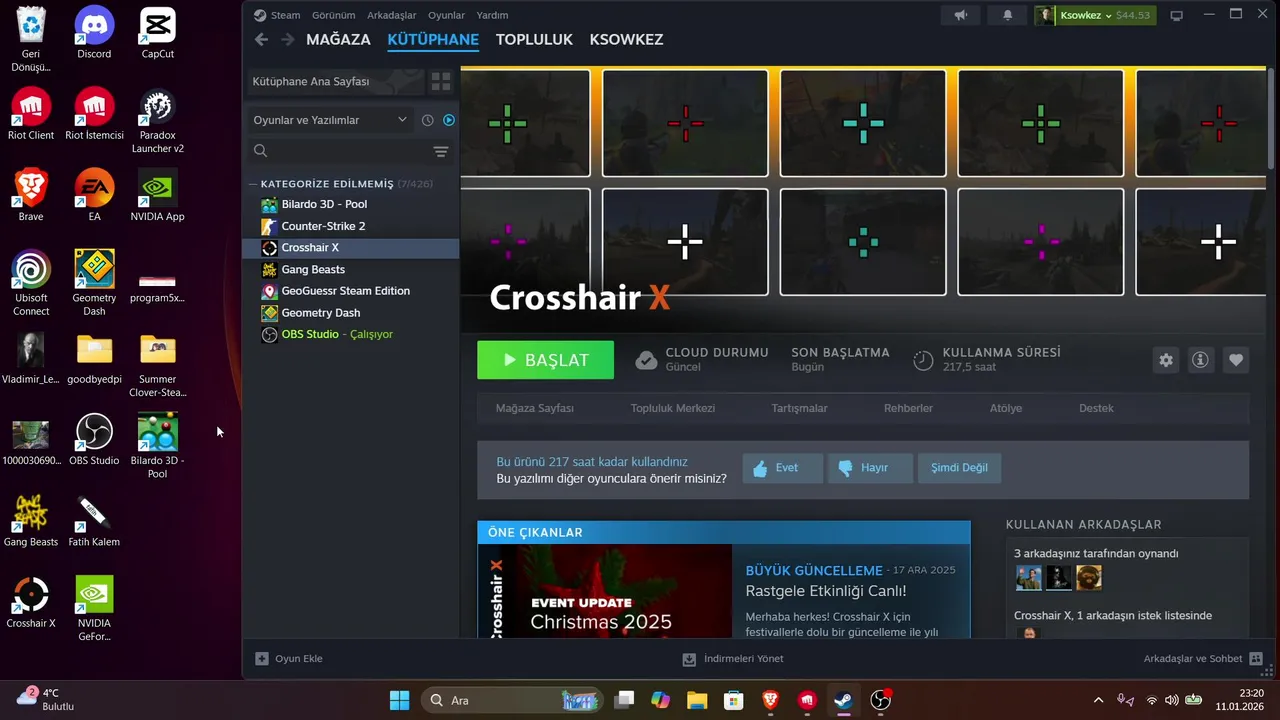1280x720 pixels.
Task: Open CapCut desktop shortcut
Action: tap(158, 33)
